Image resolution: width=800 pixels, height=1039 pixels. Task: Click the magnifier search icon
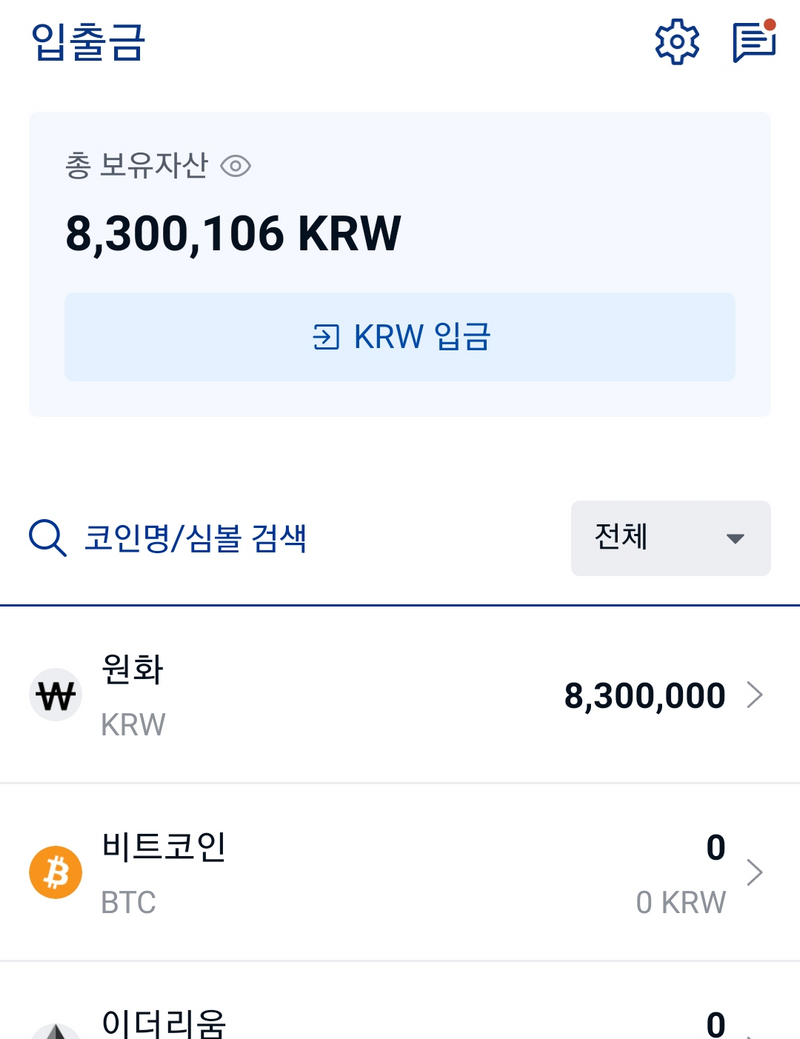coord(47,538)
